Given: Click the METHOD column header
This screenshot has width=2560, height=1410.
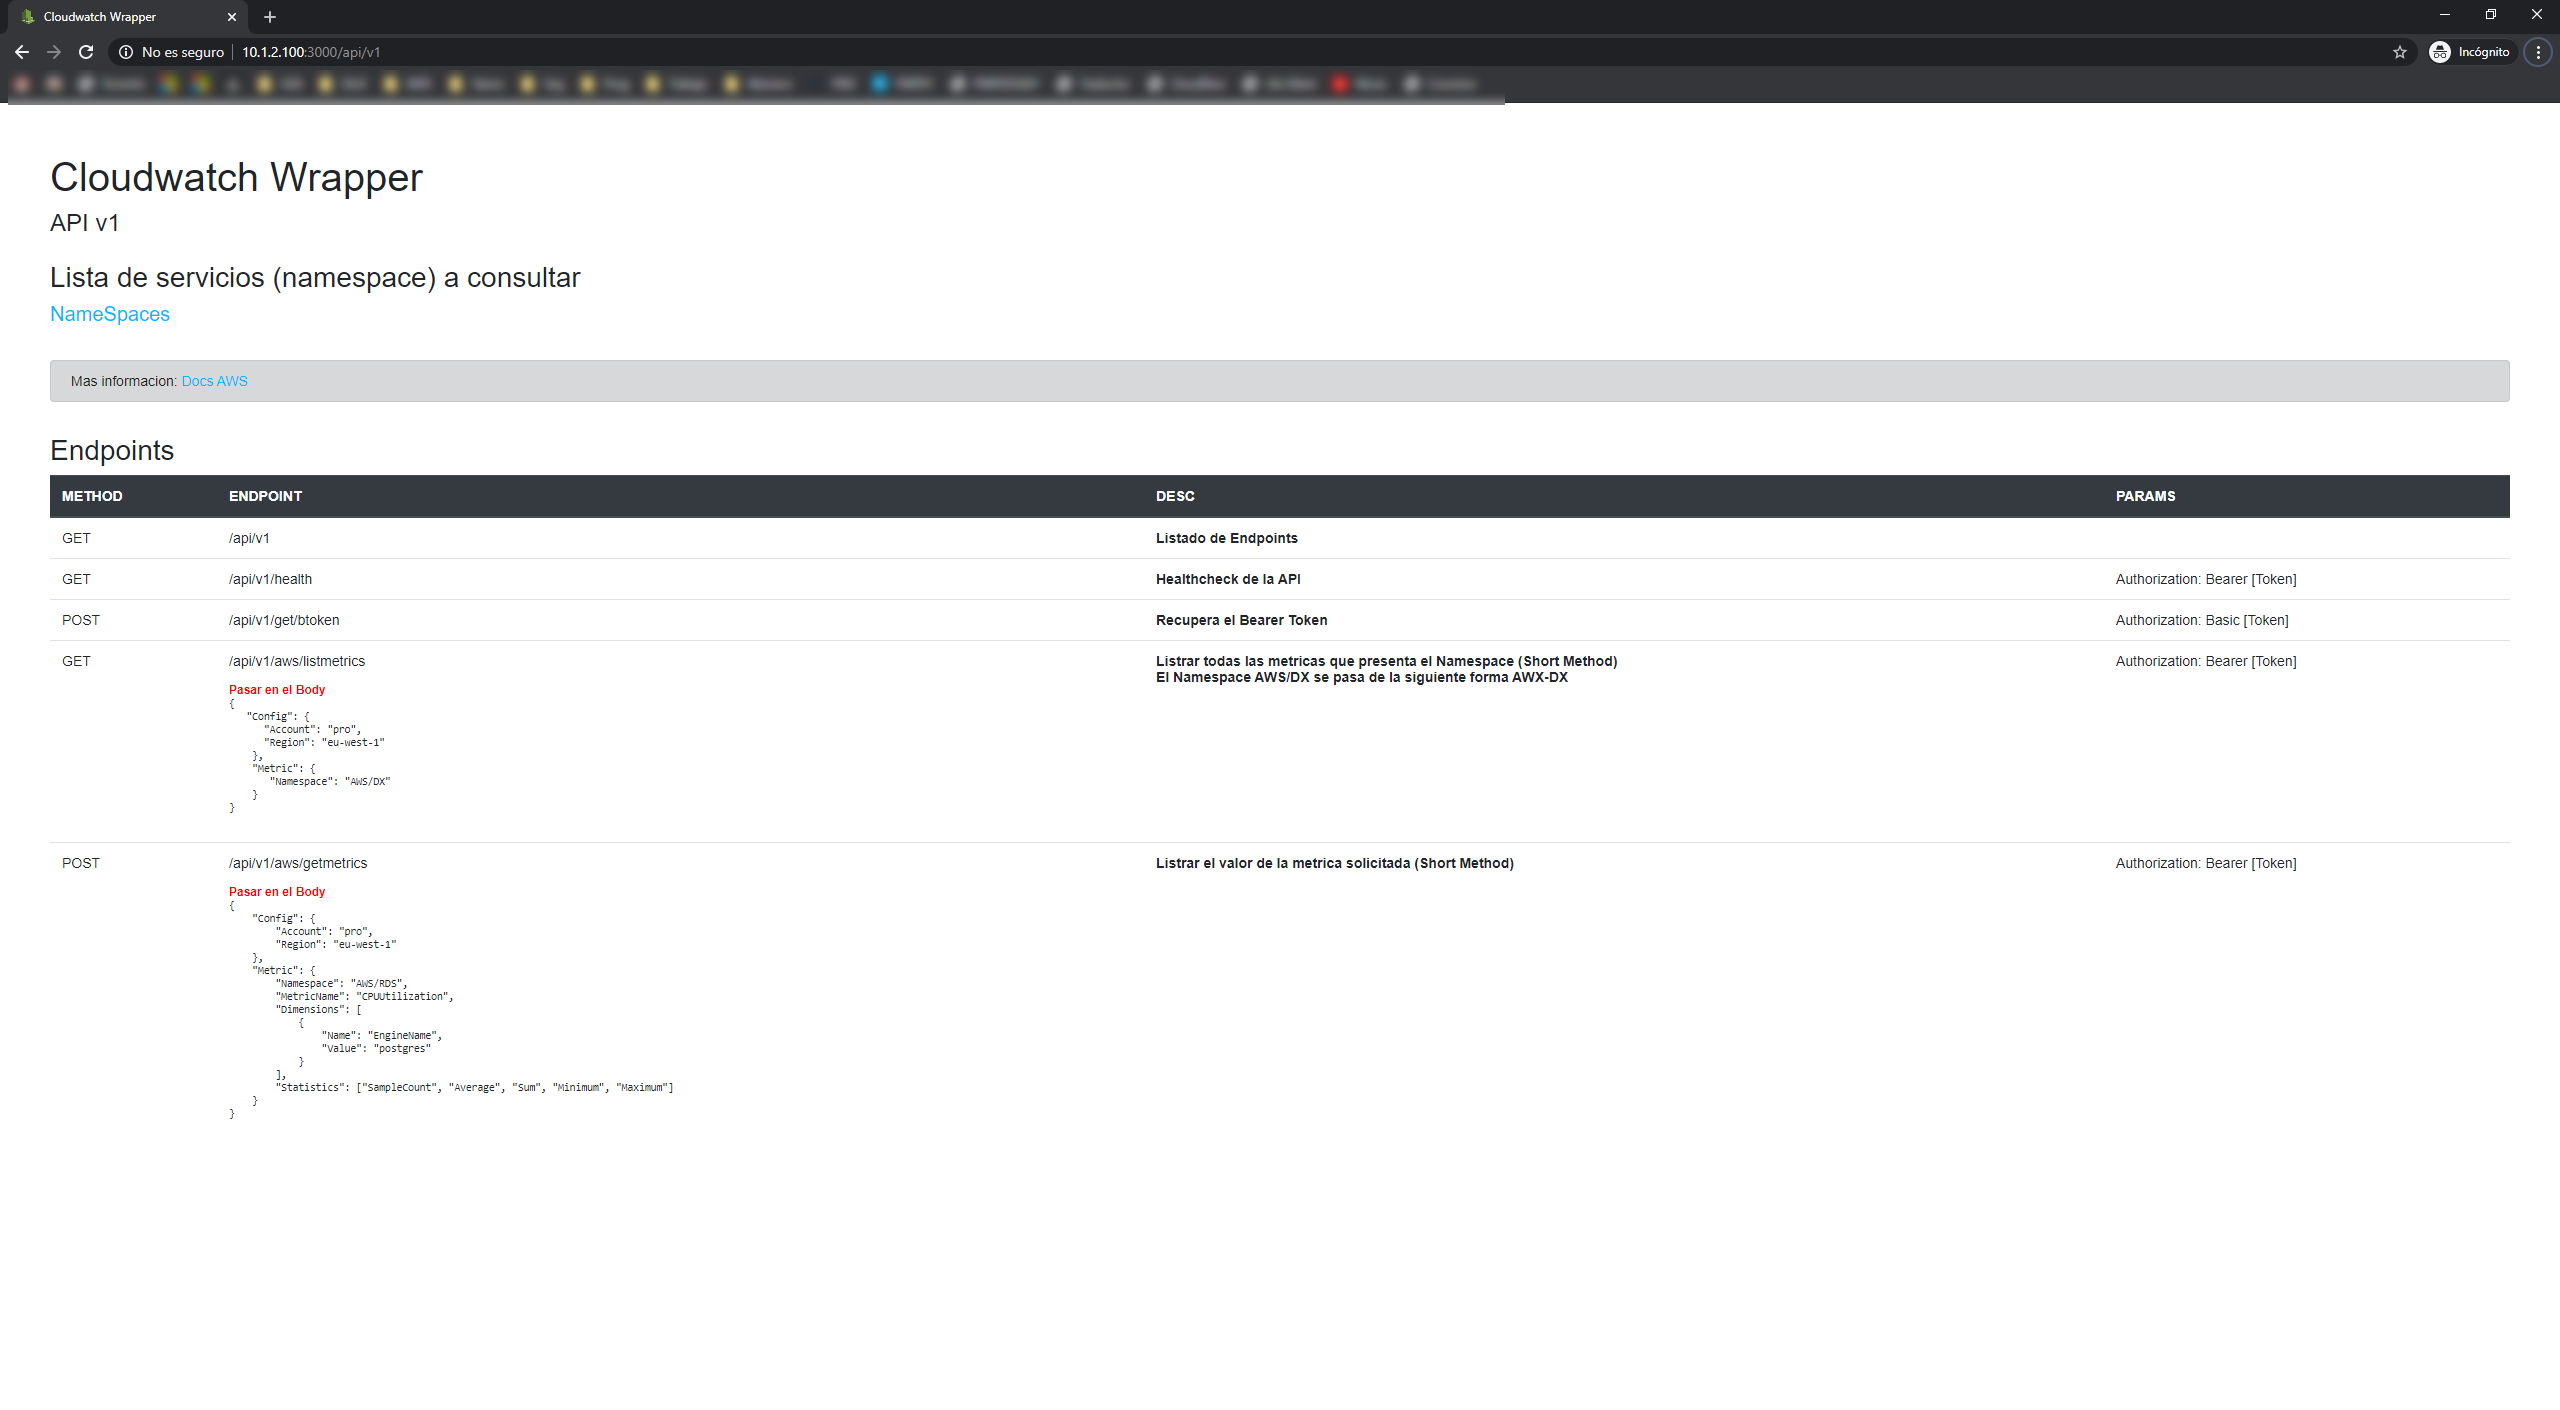Looking at the screenshot, I should coord(92,496).
